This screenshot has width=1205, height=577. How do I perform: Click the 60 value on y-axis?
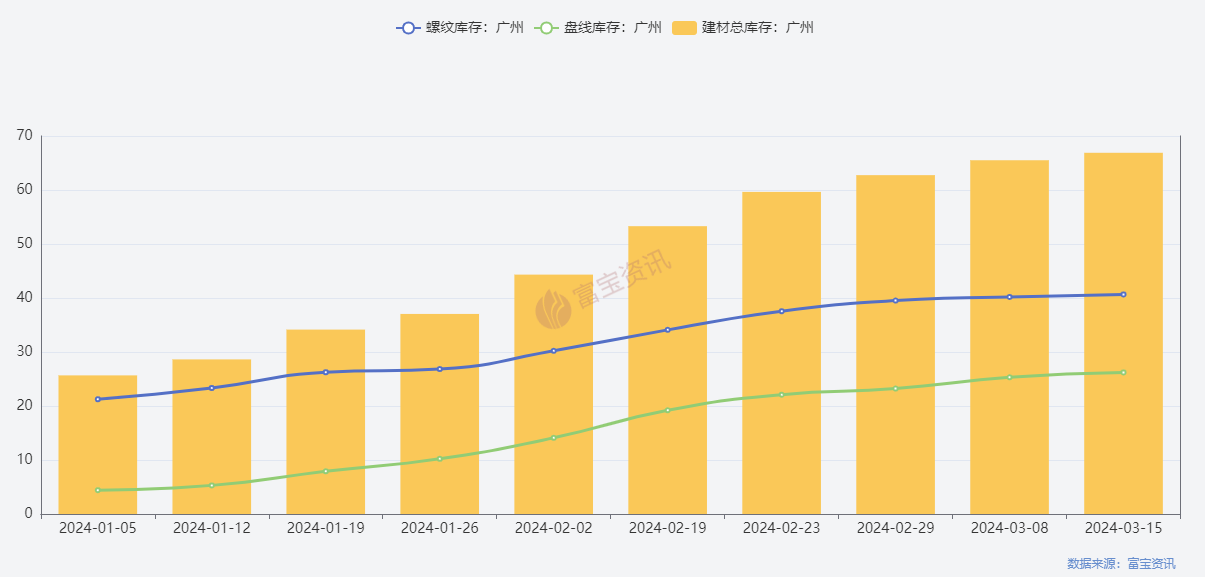pos(24,190)
